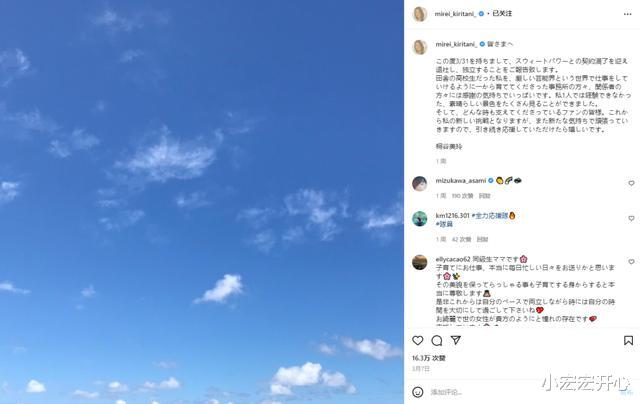640x404 pixels.
Task: Like ellycacao62's comment
Action: click(631, 262)
